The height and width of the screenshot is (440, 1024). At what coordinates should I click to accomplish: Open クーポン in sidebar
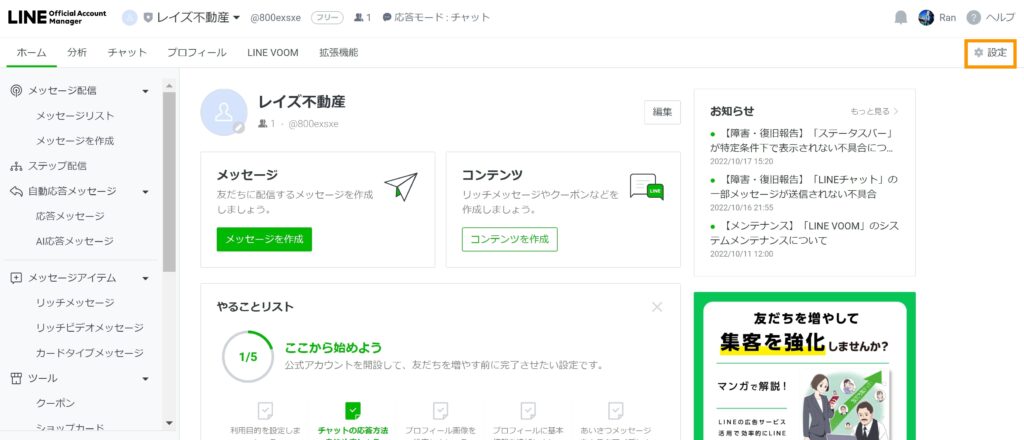(x=56, y=403)
